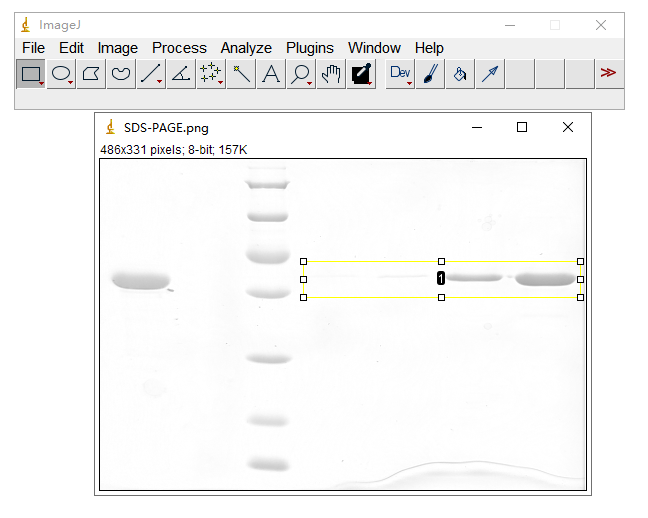Open the Analyze menu

coord(246,48)
